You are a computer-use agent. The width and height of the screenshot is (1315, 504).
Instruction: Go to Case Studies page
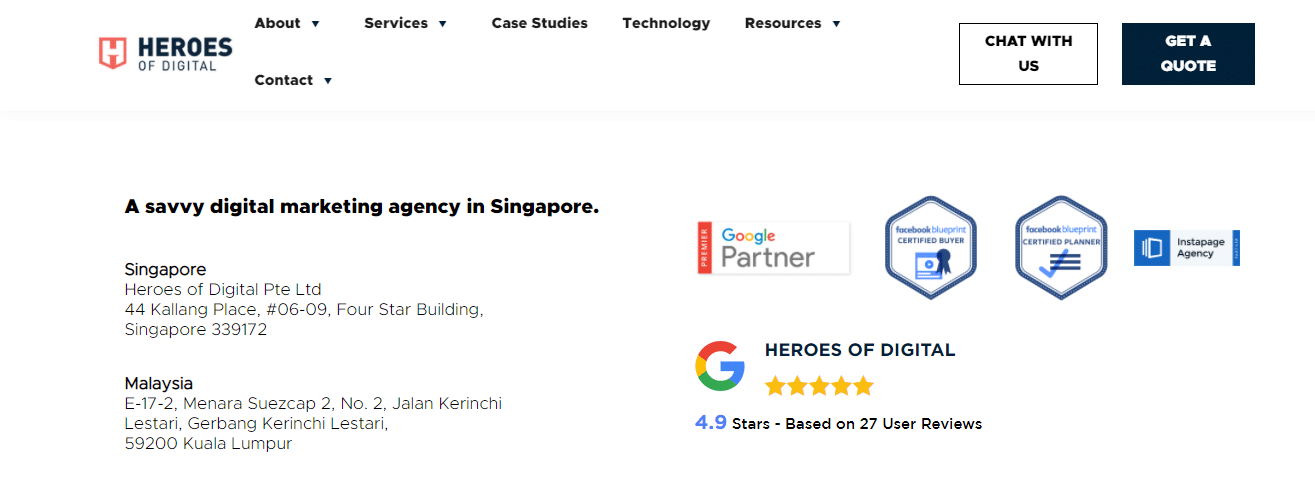coord(540,23)
